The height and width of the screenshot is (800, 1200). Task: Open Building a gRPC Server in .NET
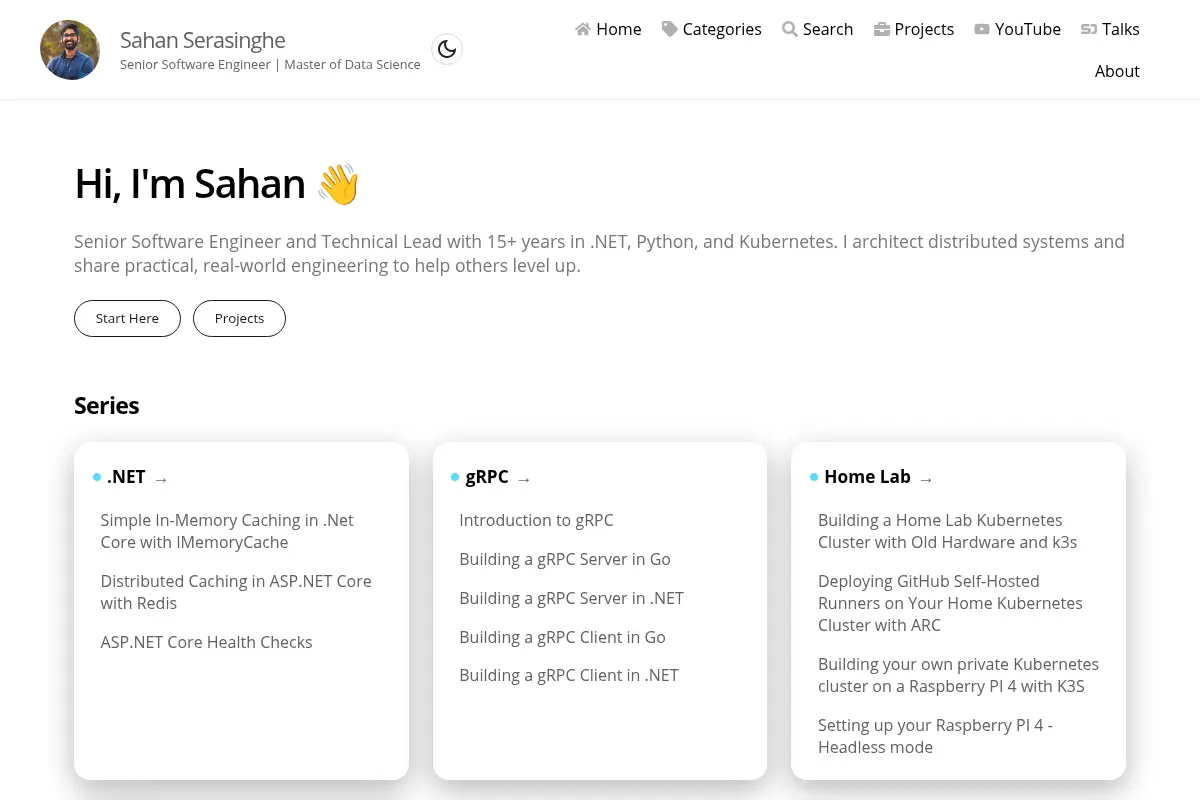(x=571, y=598)
